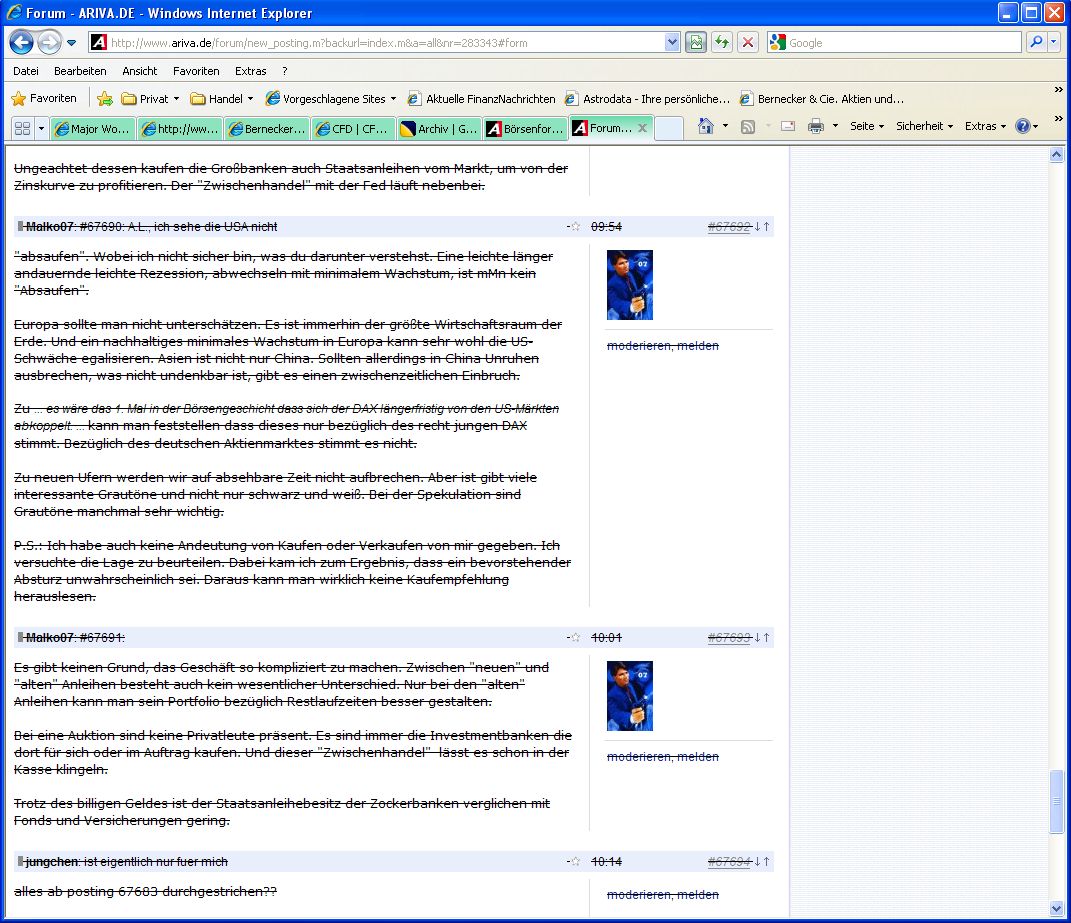This screenshot has width=1071, height=923.
Task: Open Bernecker & Cie. favorite link
Action: pyautogui.click(x=822, y=99)
